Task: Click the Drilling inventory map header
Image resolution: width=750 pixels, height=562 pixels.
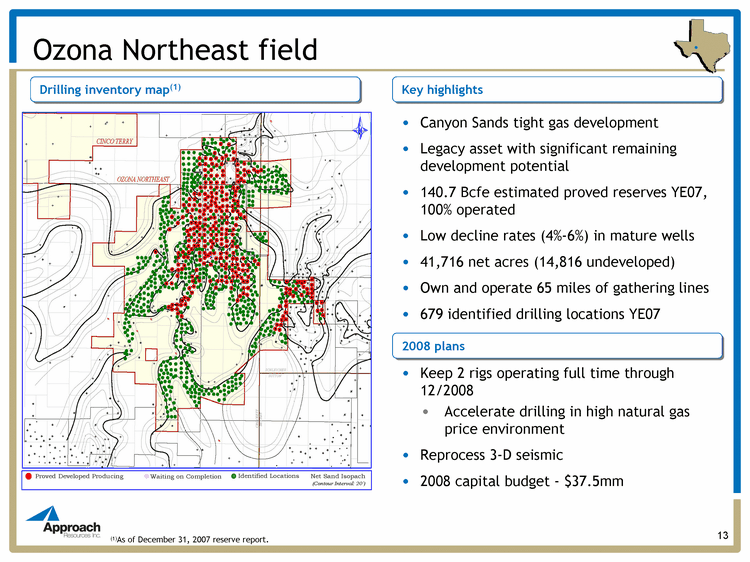Action: click(x=111, y=90)
